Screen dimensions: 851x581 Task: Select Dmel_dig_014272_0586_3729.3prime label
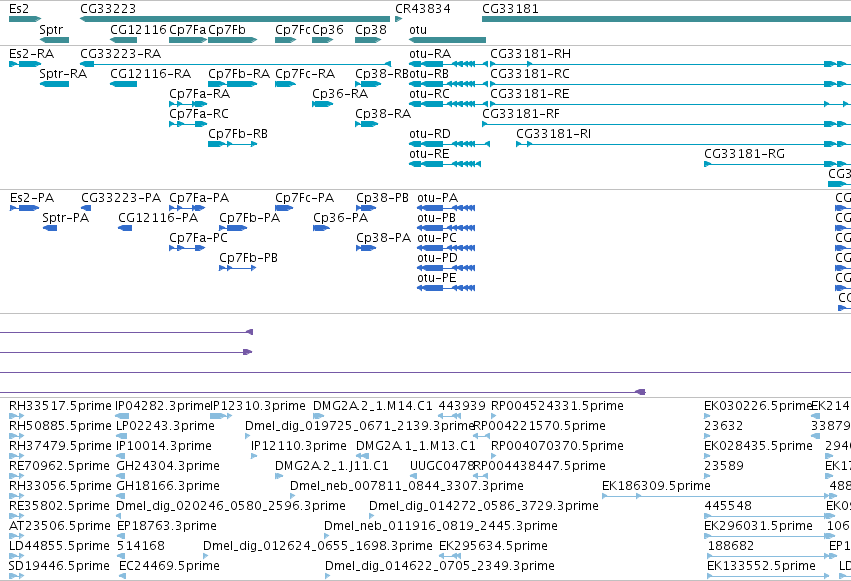484,506
